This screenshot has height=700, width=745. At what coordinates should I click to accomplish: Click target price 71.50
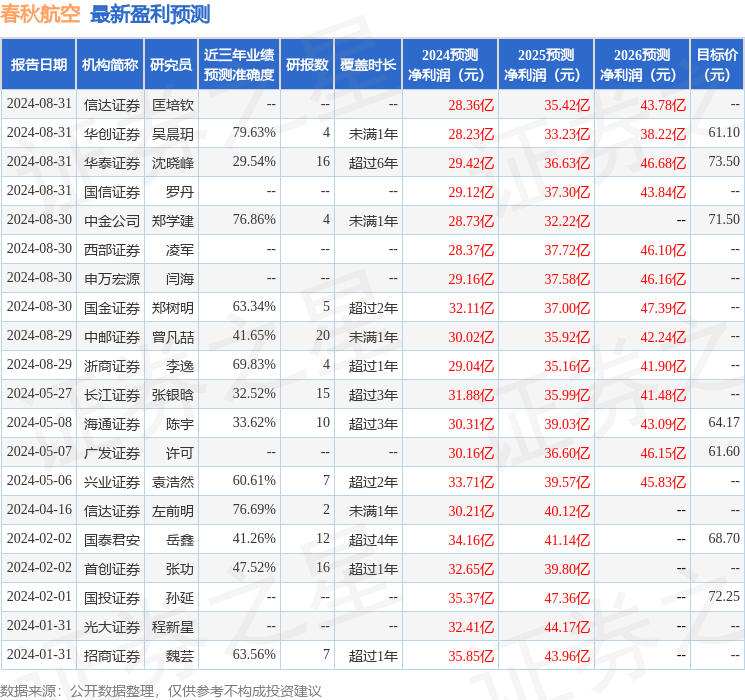coord(724,220)
